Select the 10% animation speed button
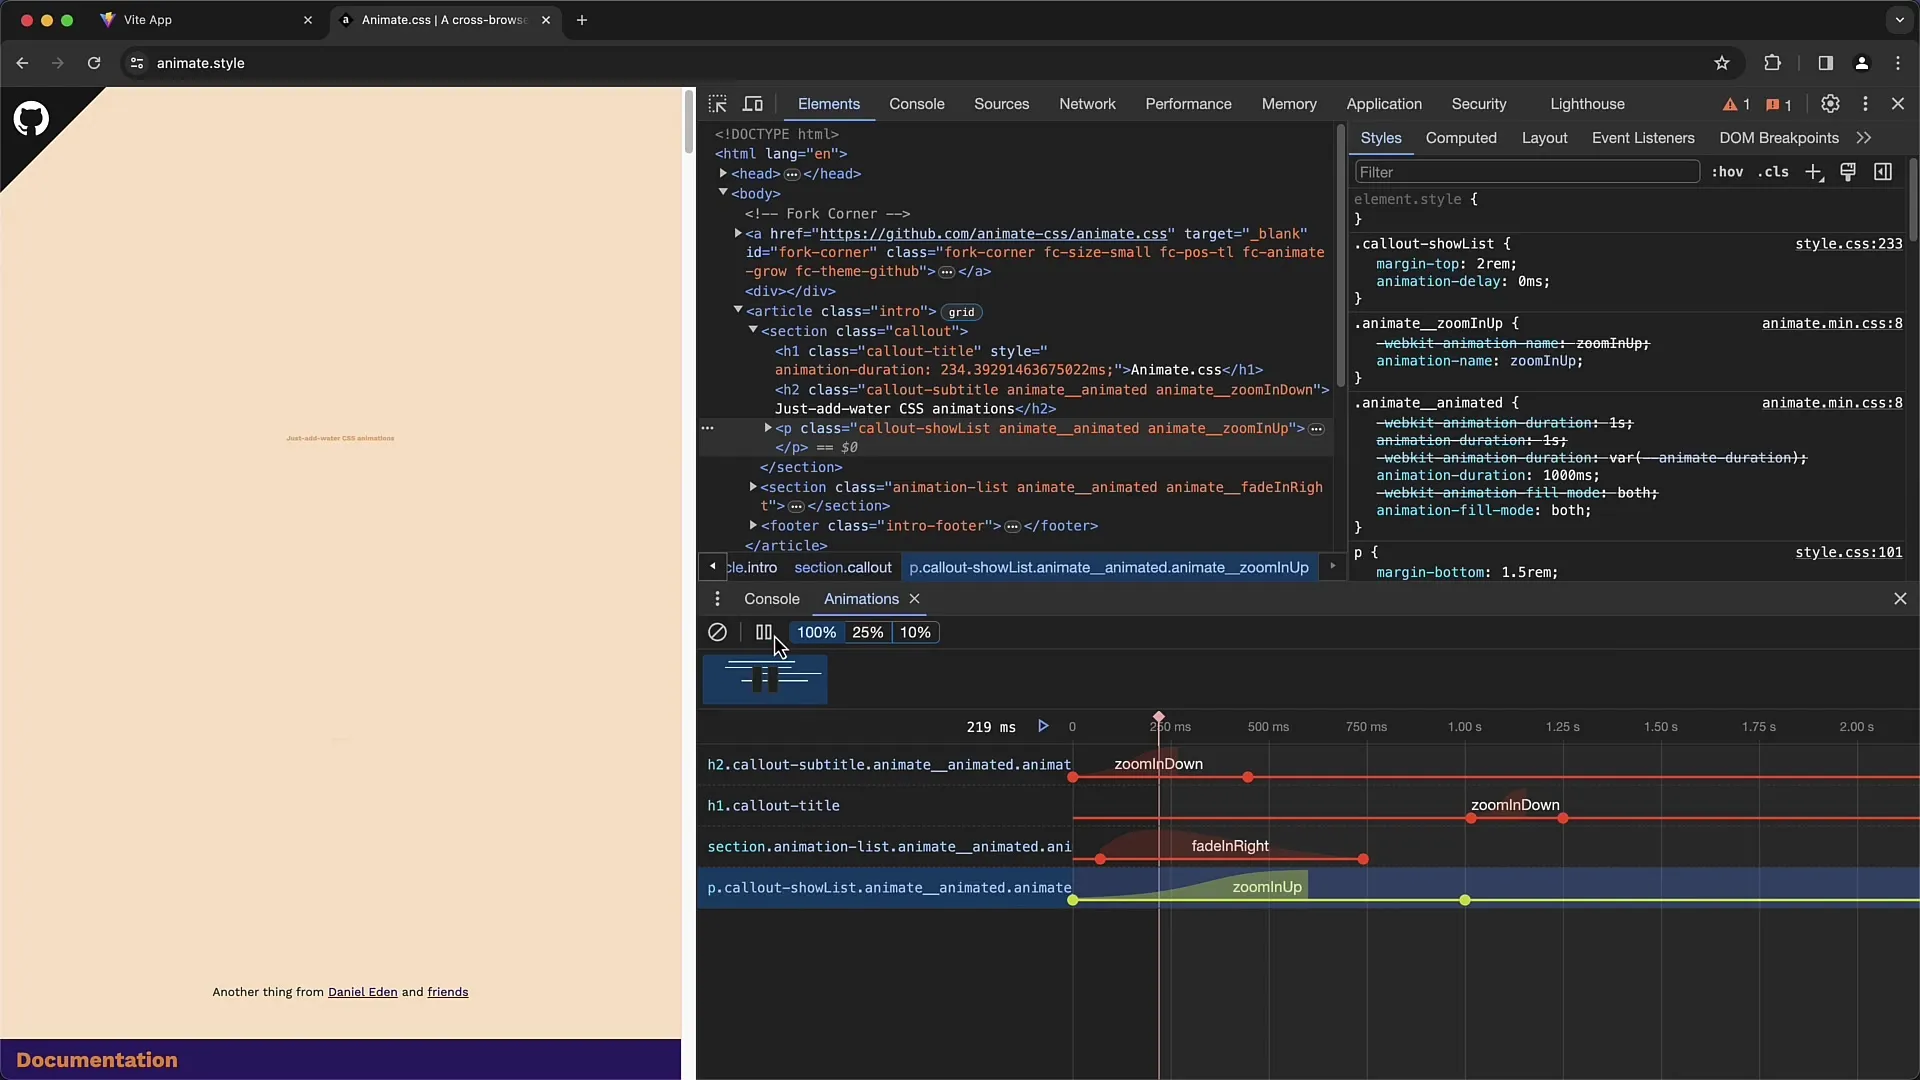The width and height of the screenshot is (1920, 1080). coord(915,632)
